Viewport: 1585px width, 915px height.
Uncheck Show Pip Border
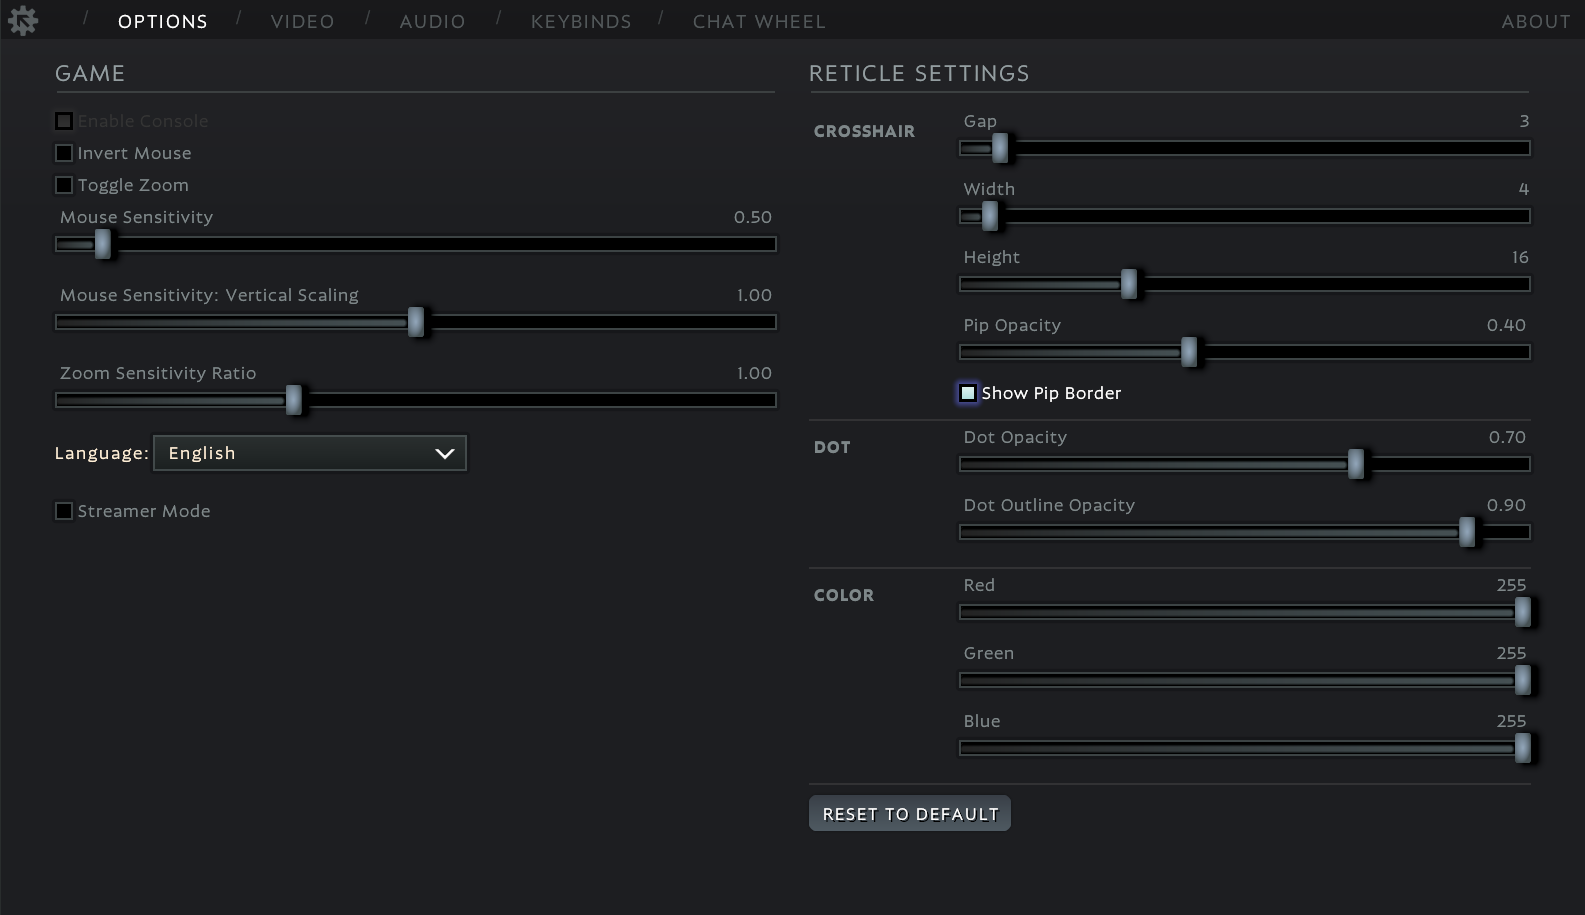[x=968, y=393]
